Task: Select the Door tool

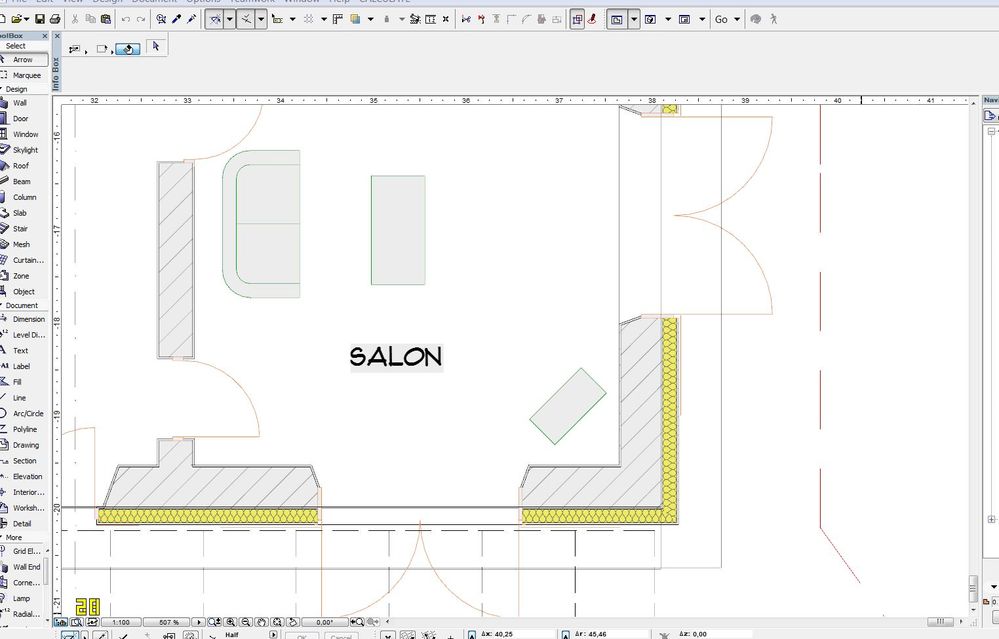Action: [x=19, y=118]
